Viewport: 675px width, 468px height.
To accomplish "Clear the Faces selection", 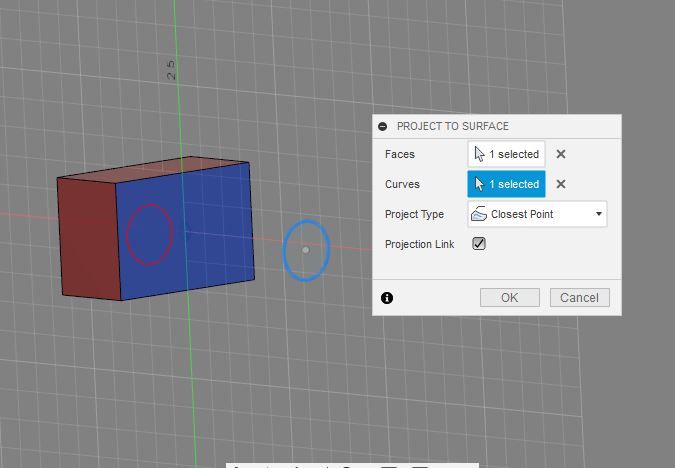I will tap(560, 154).
